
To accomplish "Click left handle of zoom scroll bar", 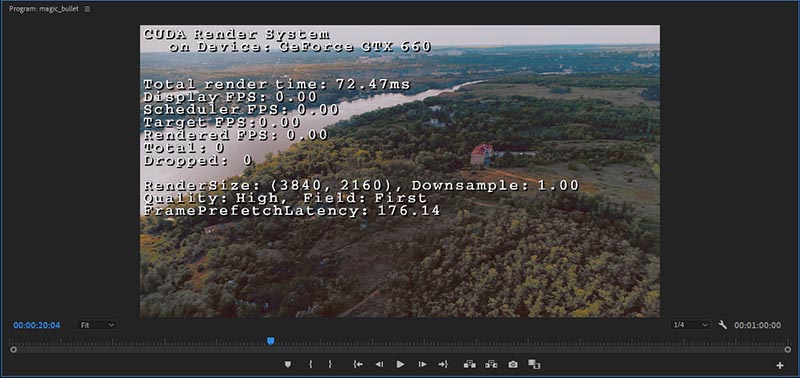I will coord(13,350).
